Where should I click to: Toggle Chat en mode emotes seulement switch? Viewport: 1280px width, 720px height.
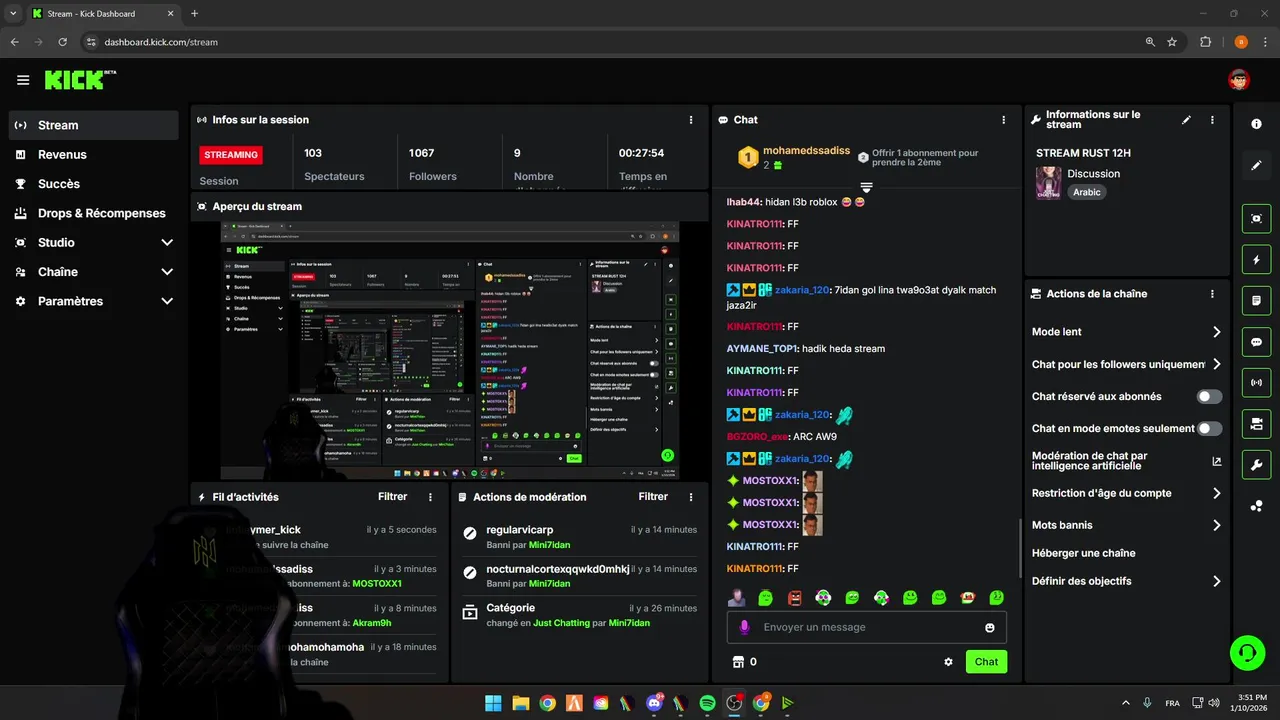coord(1210,429)
